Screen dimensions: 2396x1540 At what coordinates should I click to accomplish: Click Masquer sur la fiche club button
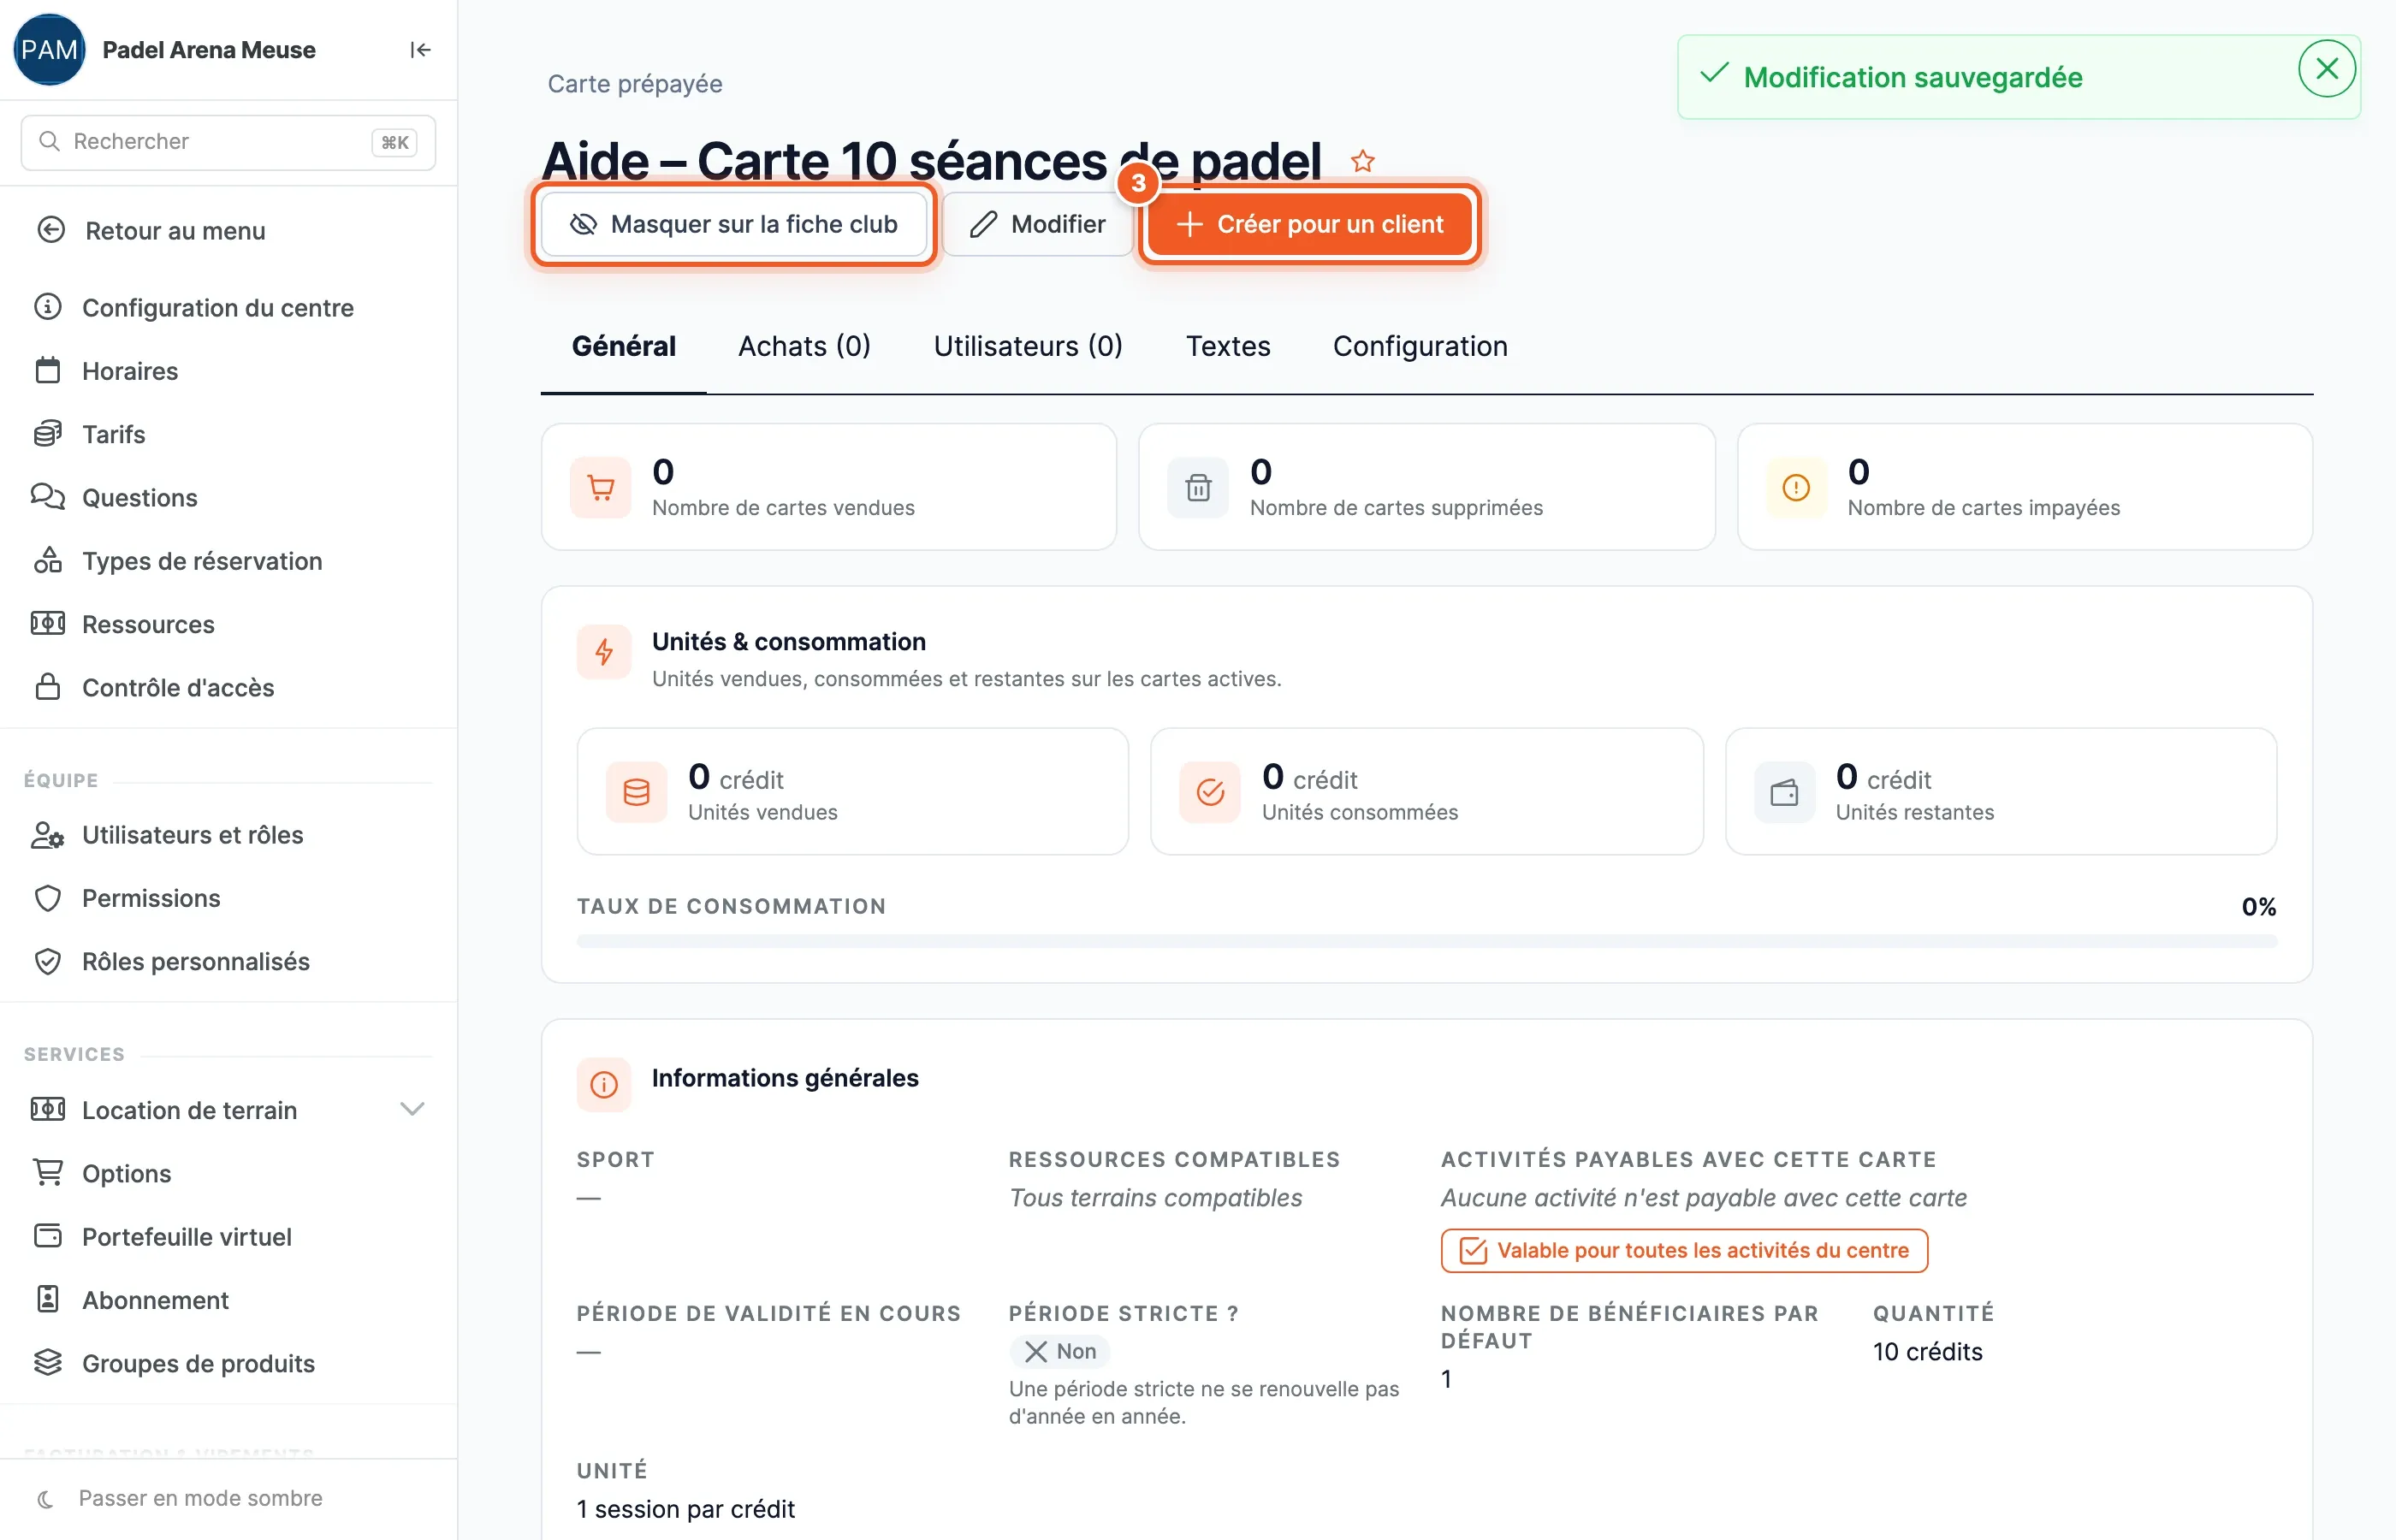734,224
